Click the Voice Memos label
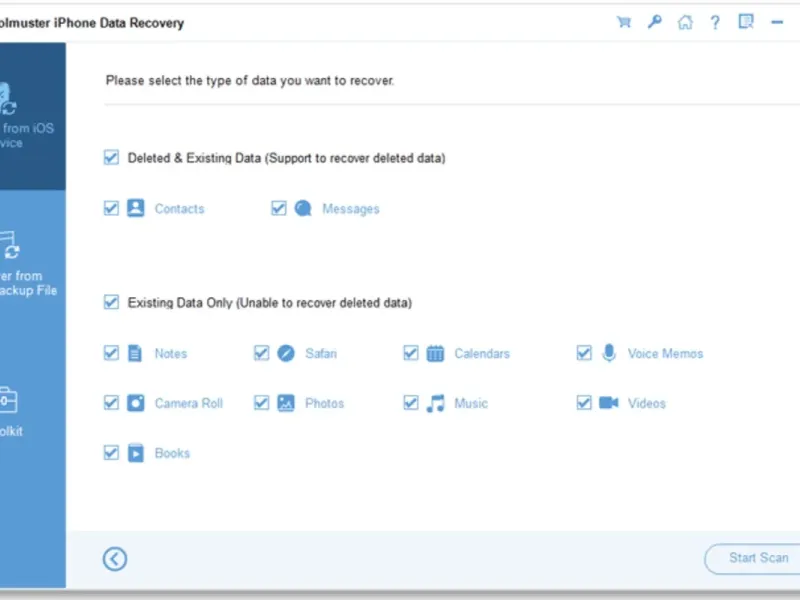 (665, 354)
